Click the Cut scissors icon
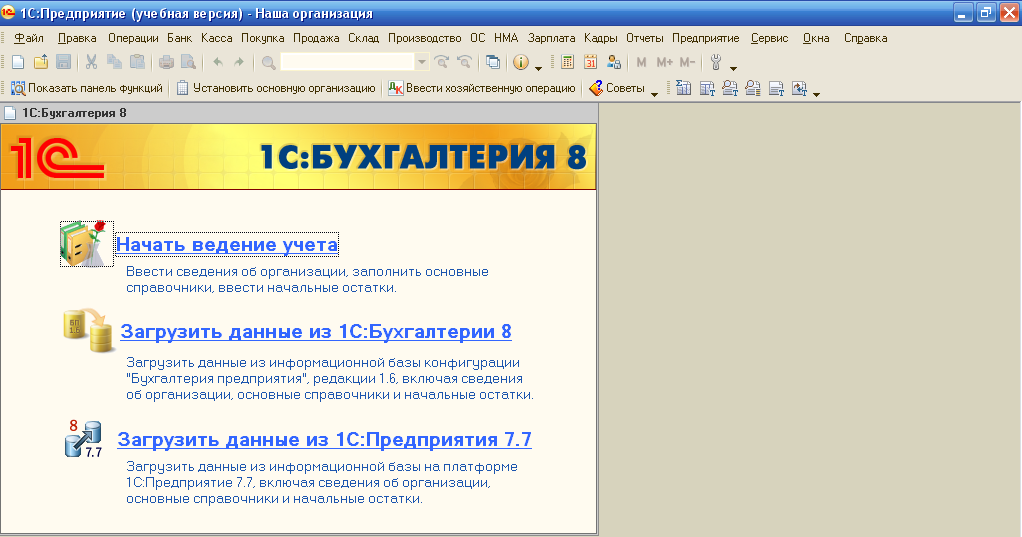 click(x=91, y=62)
